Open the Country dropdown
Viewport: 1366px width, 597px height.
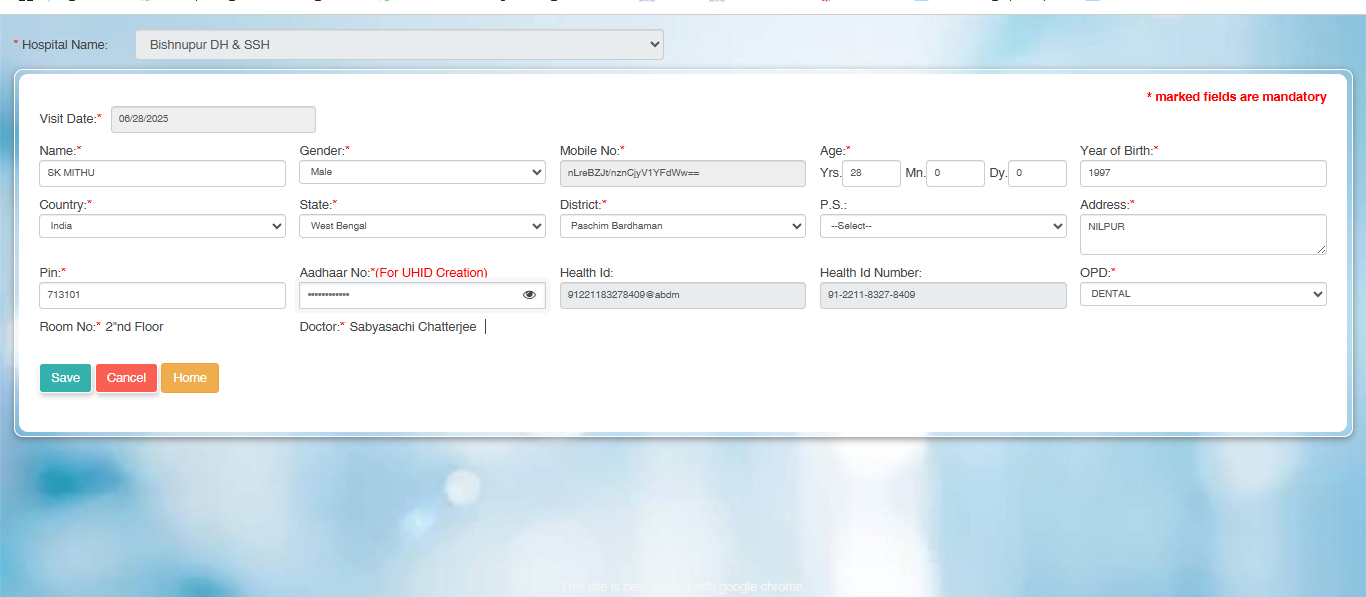coord(162,226)
